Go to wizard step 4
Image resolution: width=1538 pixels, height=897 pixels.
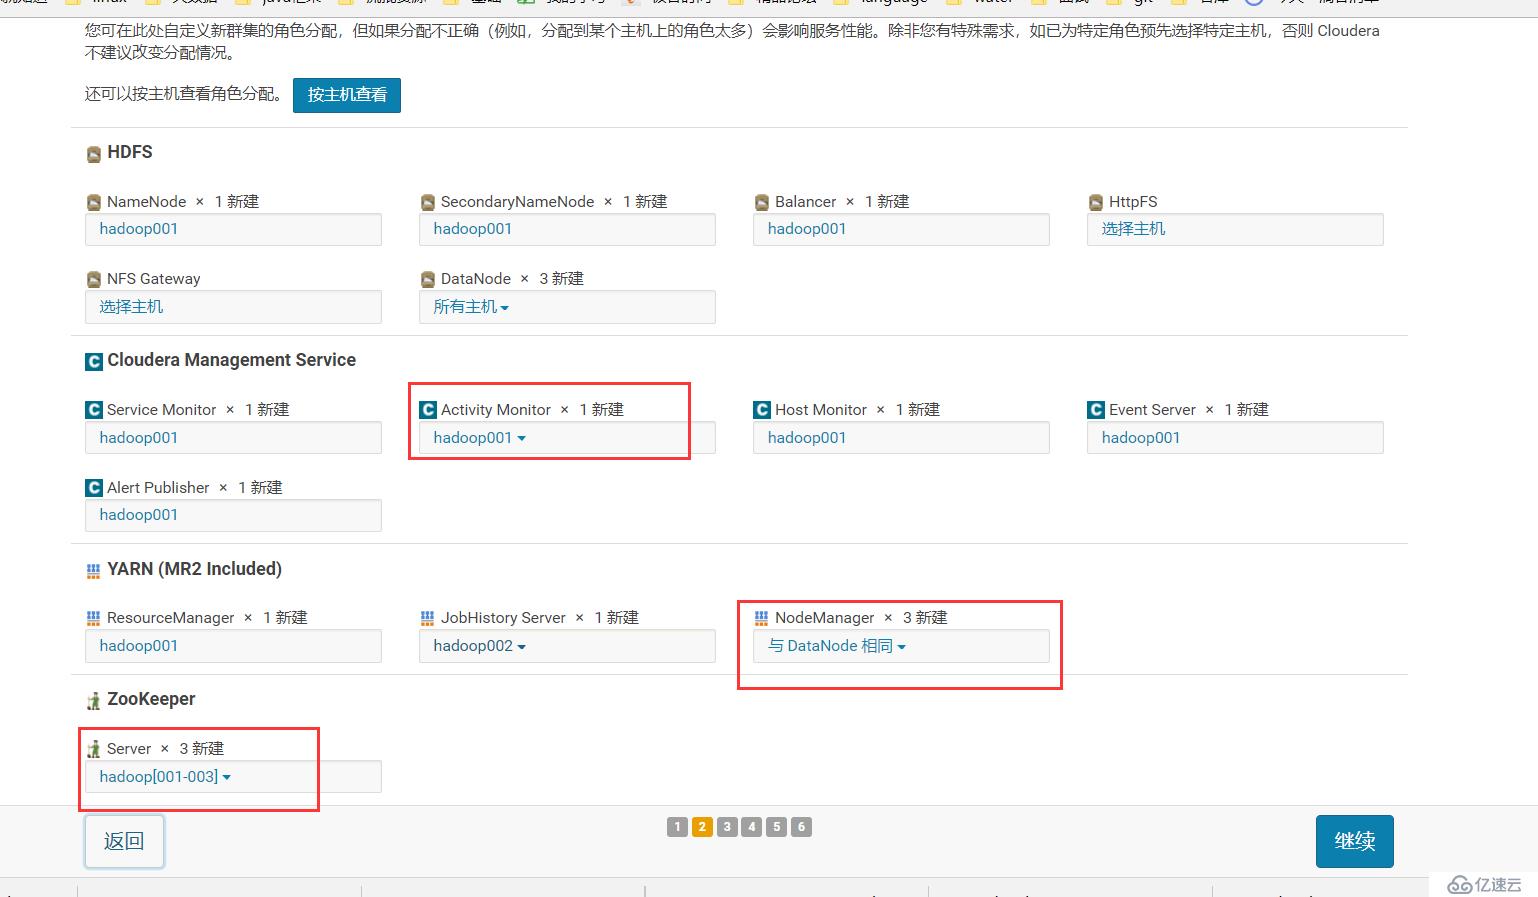coord(752,827)
